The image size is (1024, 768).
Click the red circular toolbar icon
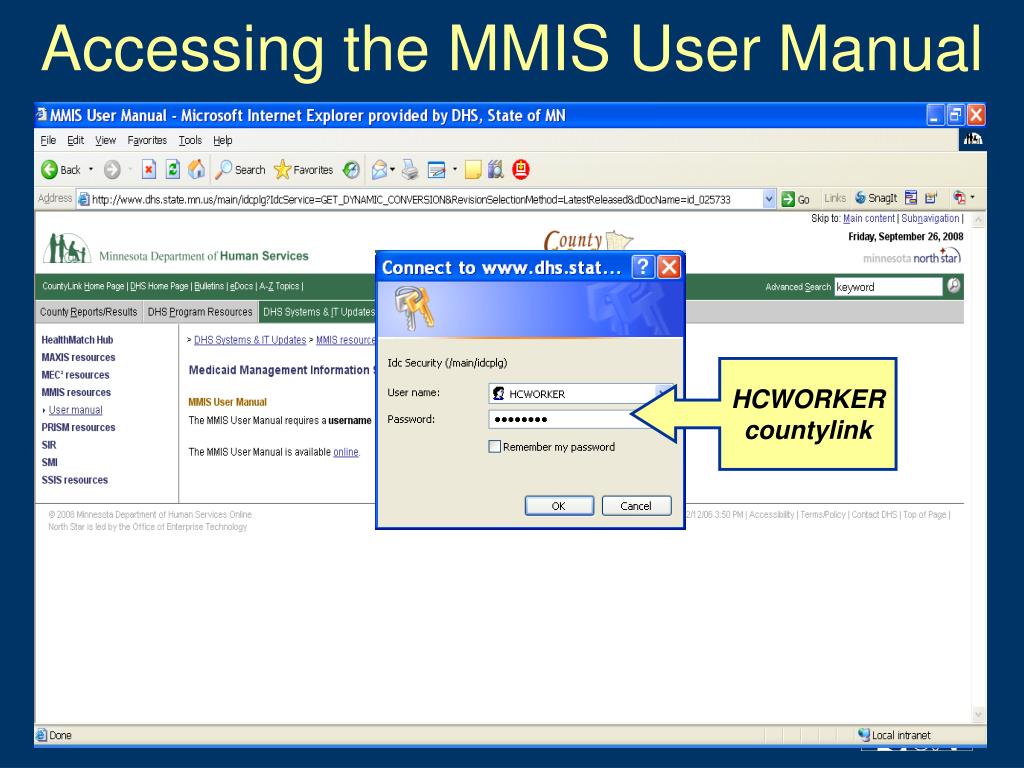tap(520, 170)
